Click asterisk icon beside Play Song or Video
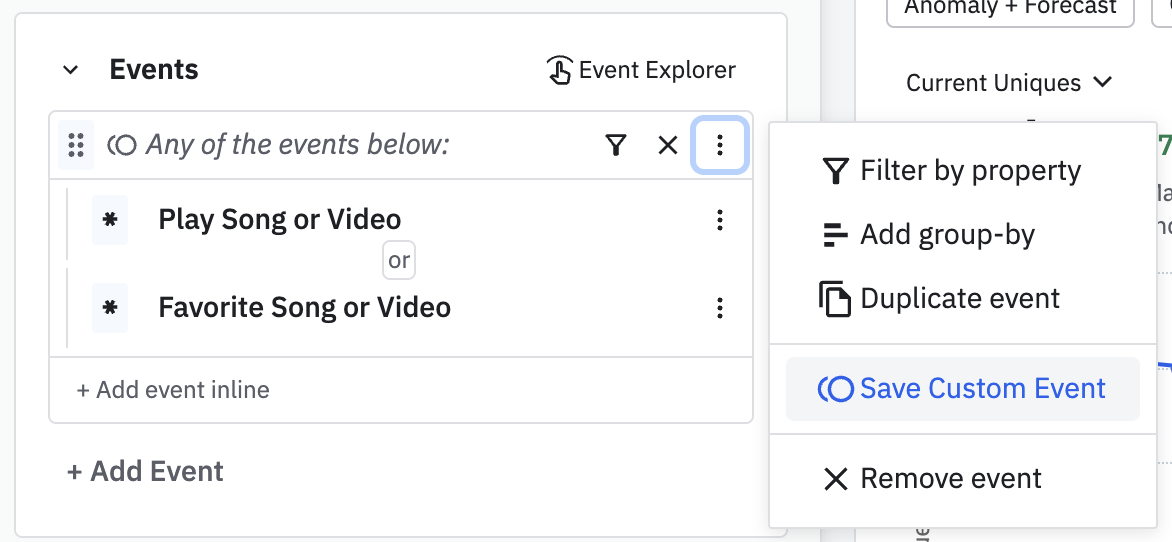This screenshot has height=542, width=1172. [x=110, y=220]
